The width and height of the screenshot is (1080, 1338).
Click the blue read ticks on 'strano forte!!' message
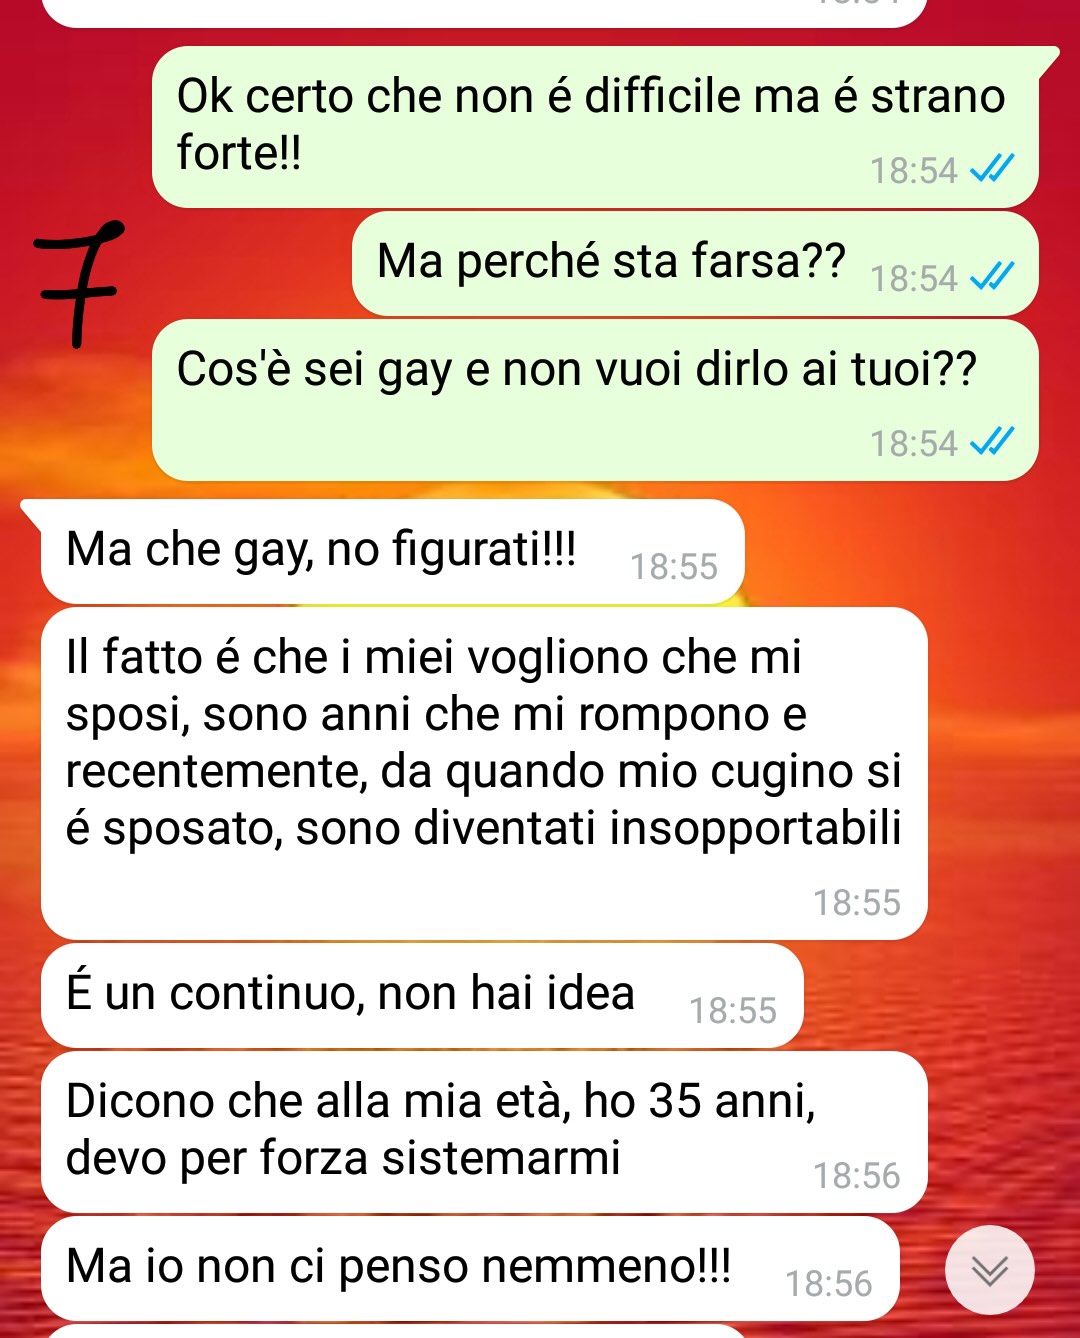993,170
